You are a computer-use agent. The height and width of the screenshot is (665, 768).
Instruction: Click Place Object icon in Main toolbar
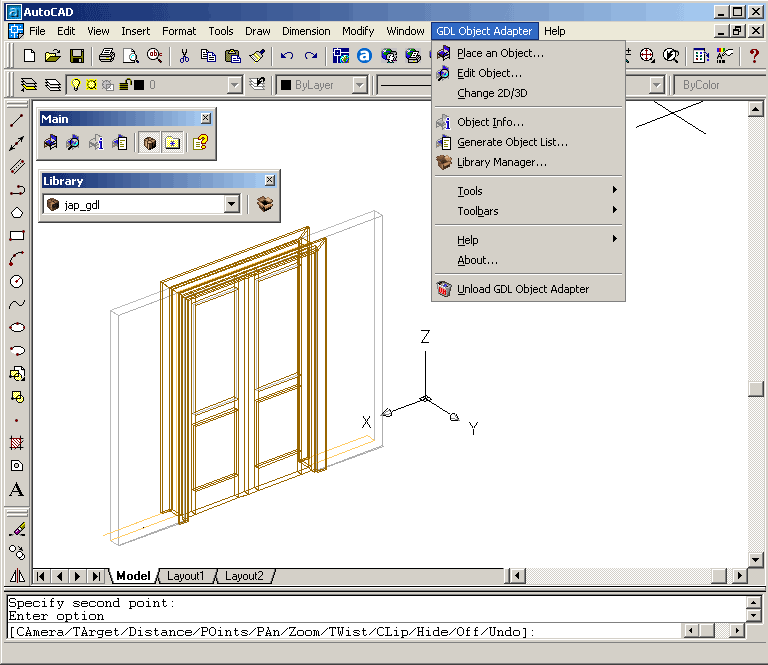(x=50, y=142)
